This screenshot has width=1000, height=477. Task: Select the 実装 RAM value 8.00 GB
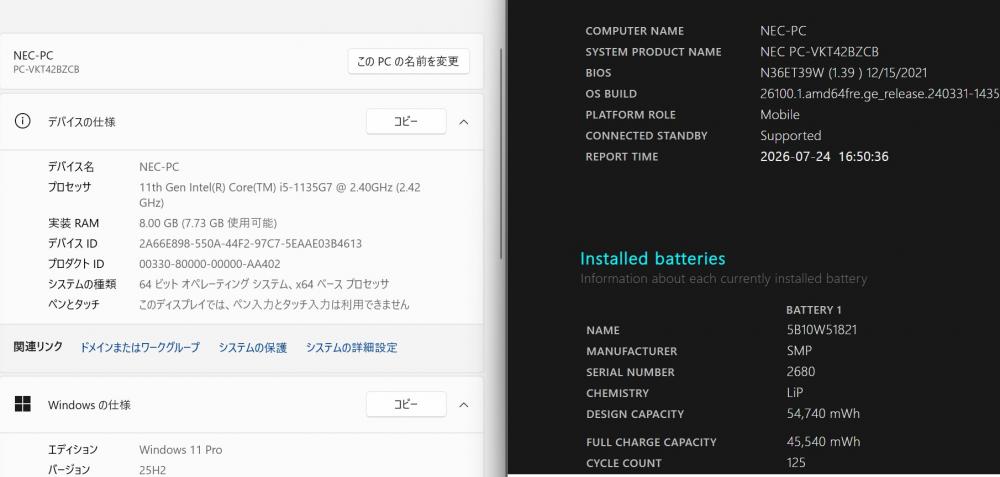click(208, 223)
